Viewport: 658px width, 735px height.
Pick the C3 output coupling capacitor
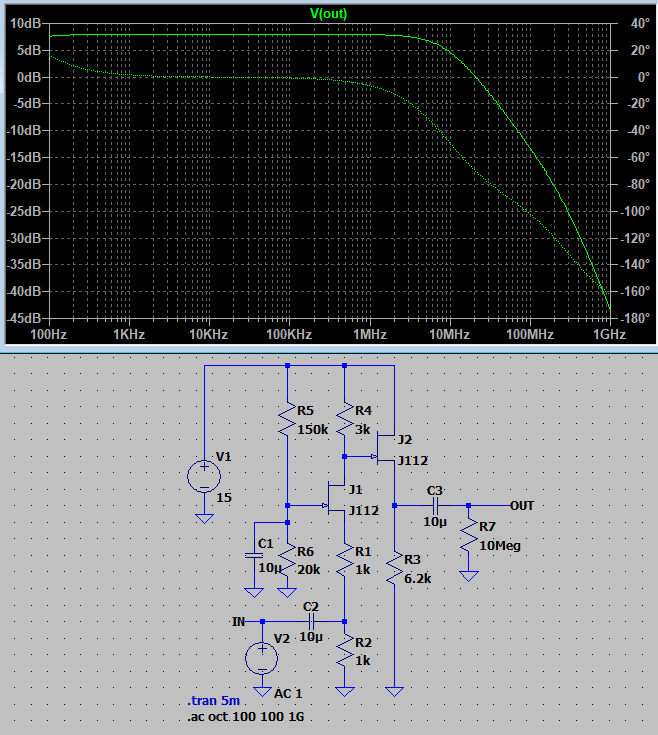click(433, 505)
